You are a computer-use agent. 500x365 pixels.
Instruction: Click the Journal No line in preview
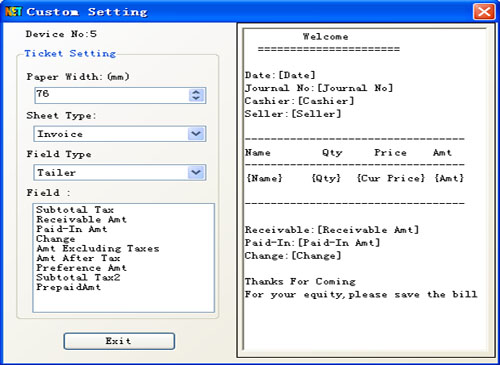pos(319,88)
